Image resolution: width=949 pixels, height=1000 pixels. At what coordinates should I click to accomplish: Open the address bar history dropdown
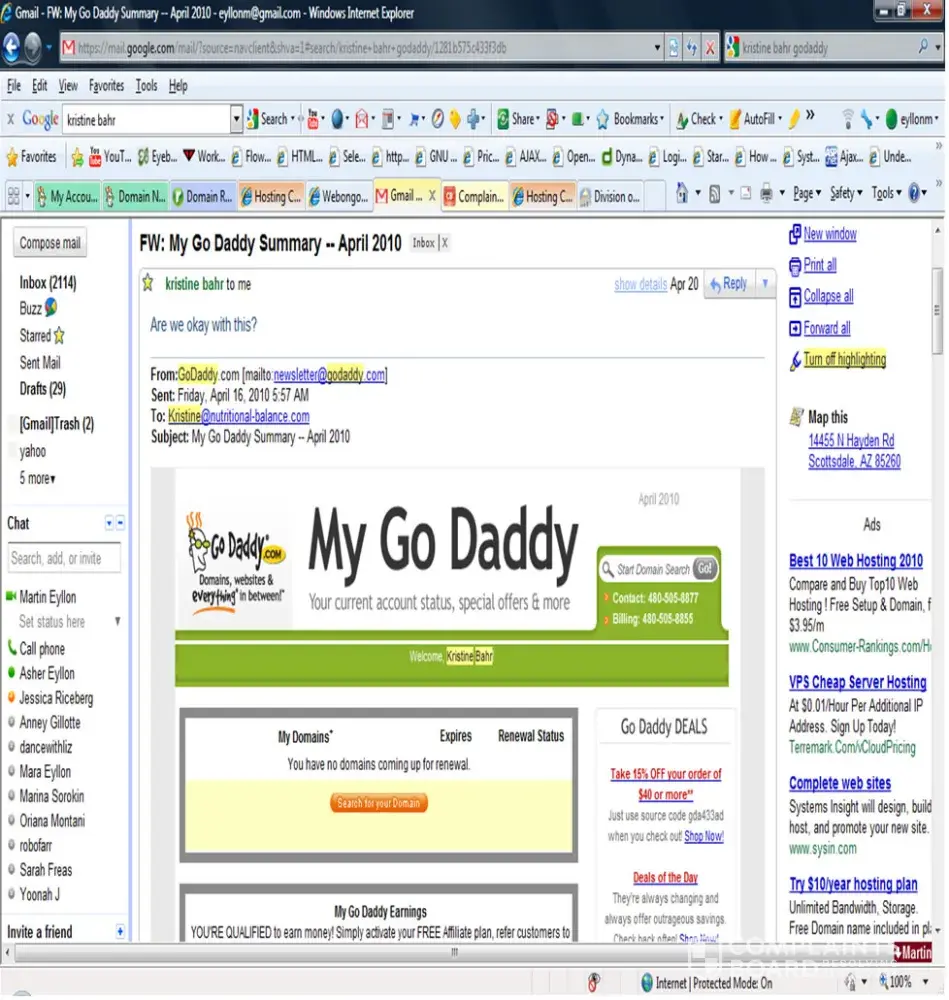pos(657,48)
